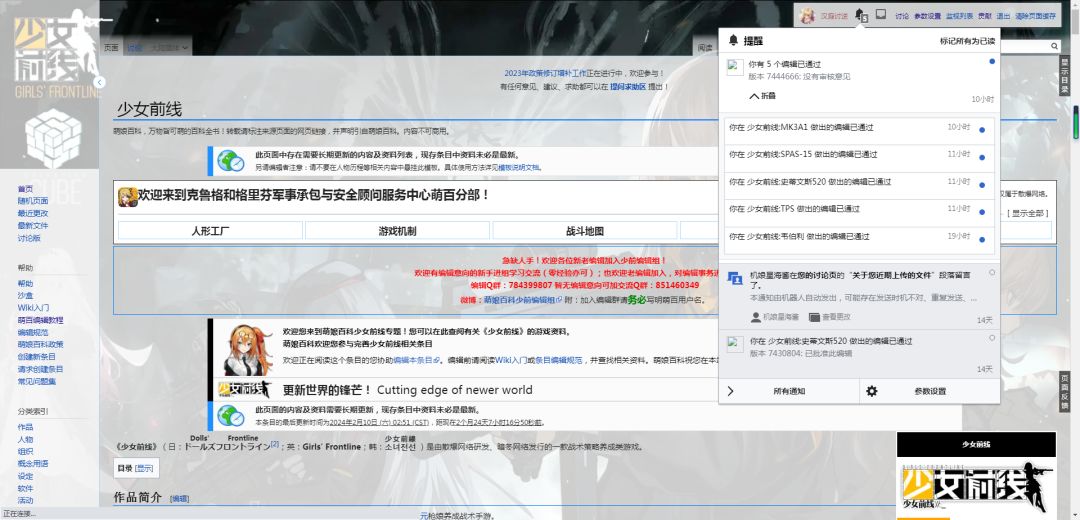Click 标记所有为已读 in alerts panel
This screenshot has width=1080, height=520.
(967, 41)
